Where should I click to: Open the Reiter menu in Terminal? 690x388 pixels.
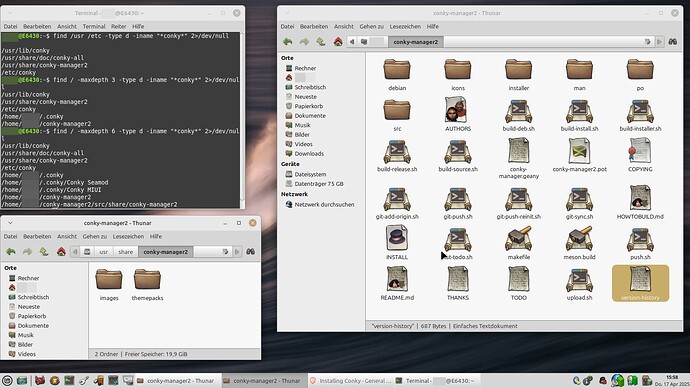118,26
